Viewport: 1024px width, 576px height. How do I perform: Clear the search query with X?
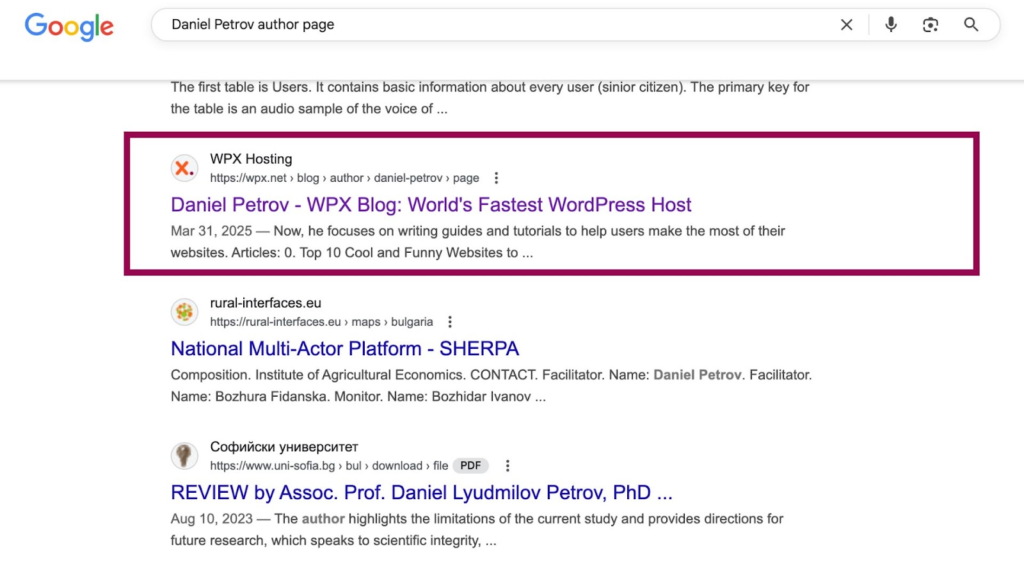[x=846, y=25]
